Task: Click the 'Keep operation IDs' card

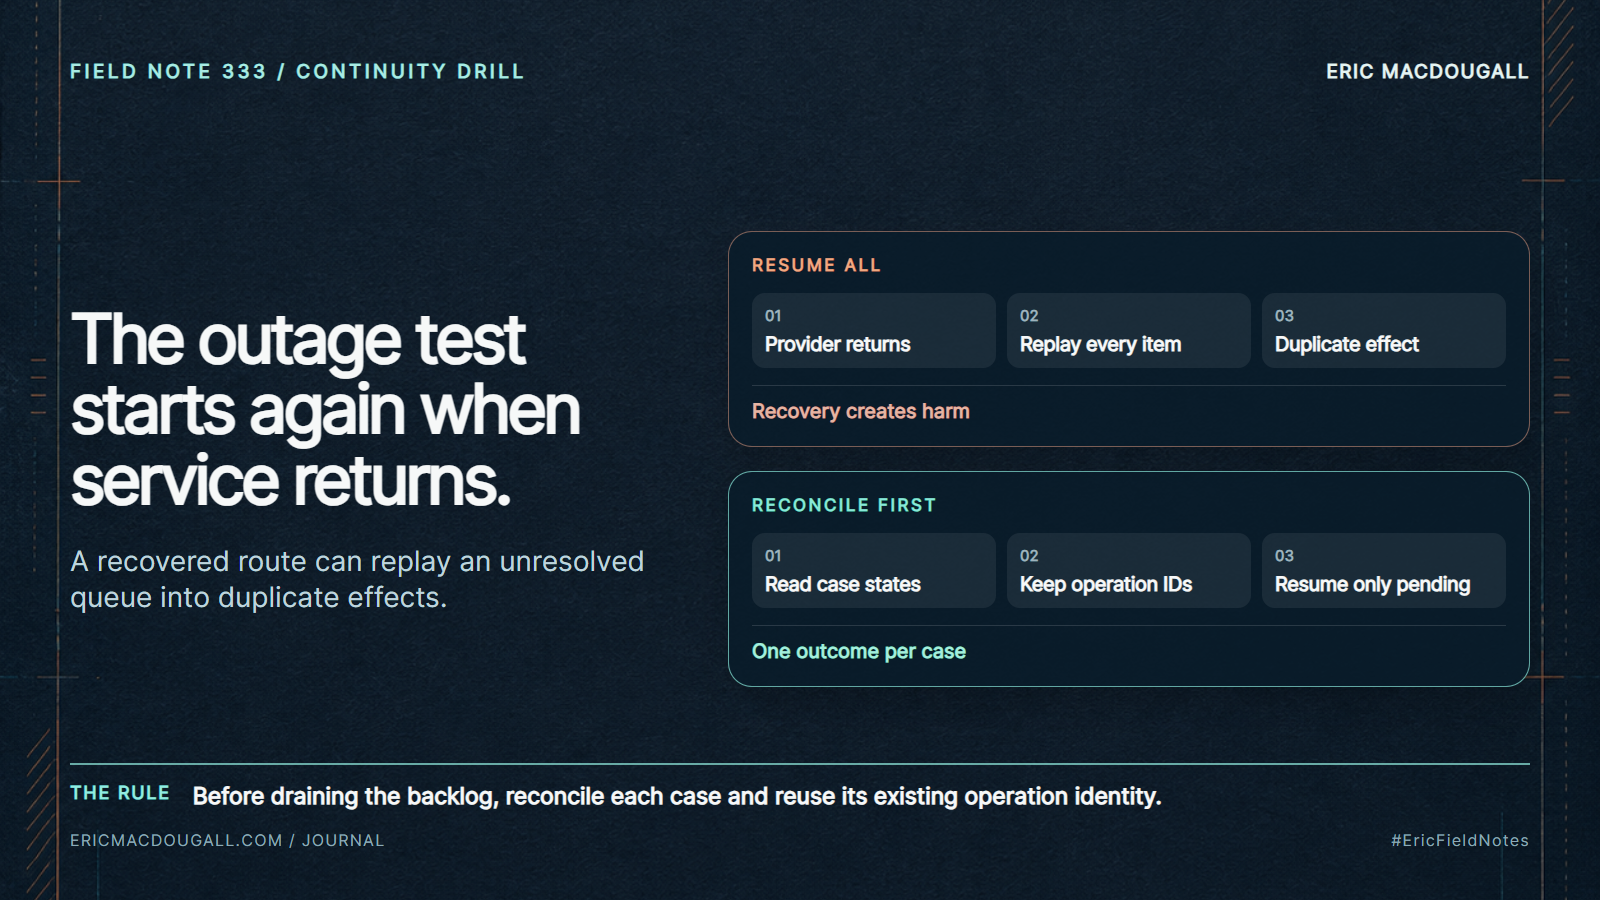Action: (1128, 570)
